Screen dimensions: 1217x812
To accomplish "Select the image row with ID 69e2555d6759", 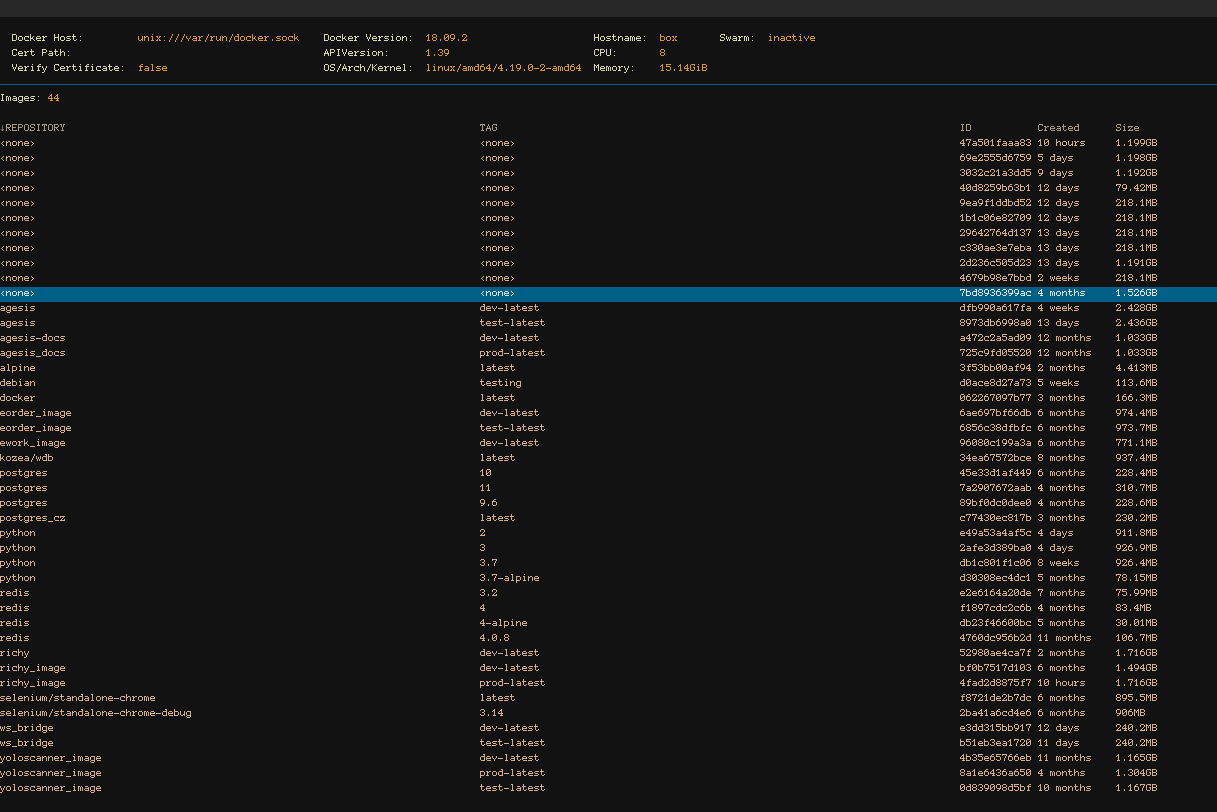I will [x=608, y=158].
